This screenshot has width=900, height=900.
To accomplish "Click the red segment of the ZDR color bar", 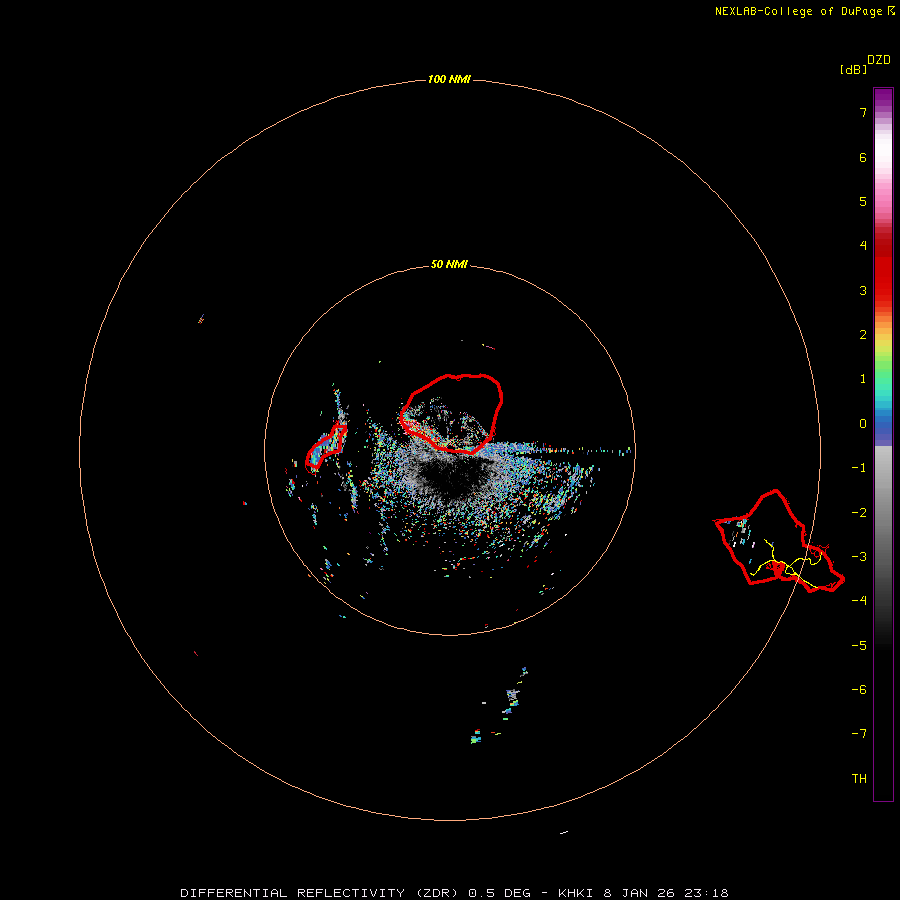I will tap(883, 267).
